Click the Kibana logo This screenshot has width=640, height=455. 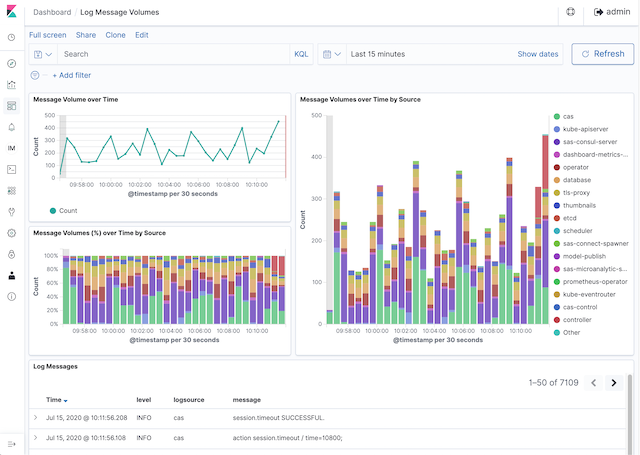tap(11, 11)
